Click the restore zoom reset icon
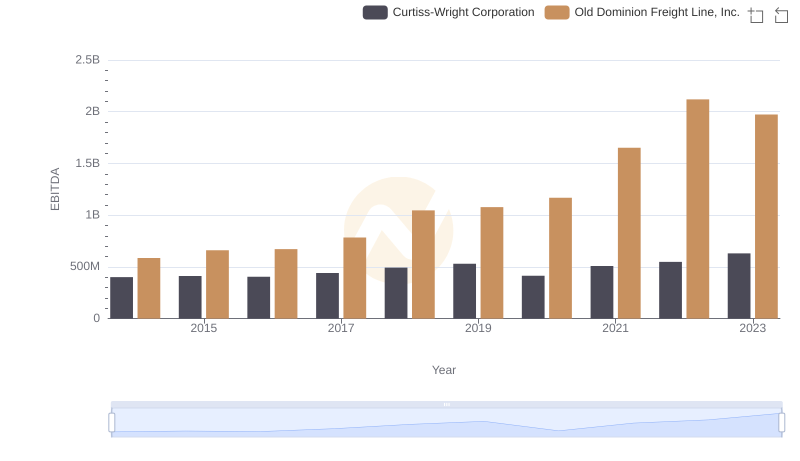The width and height of the screenshot is (800, 461). pyautogui.click(x=781, y=15)
